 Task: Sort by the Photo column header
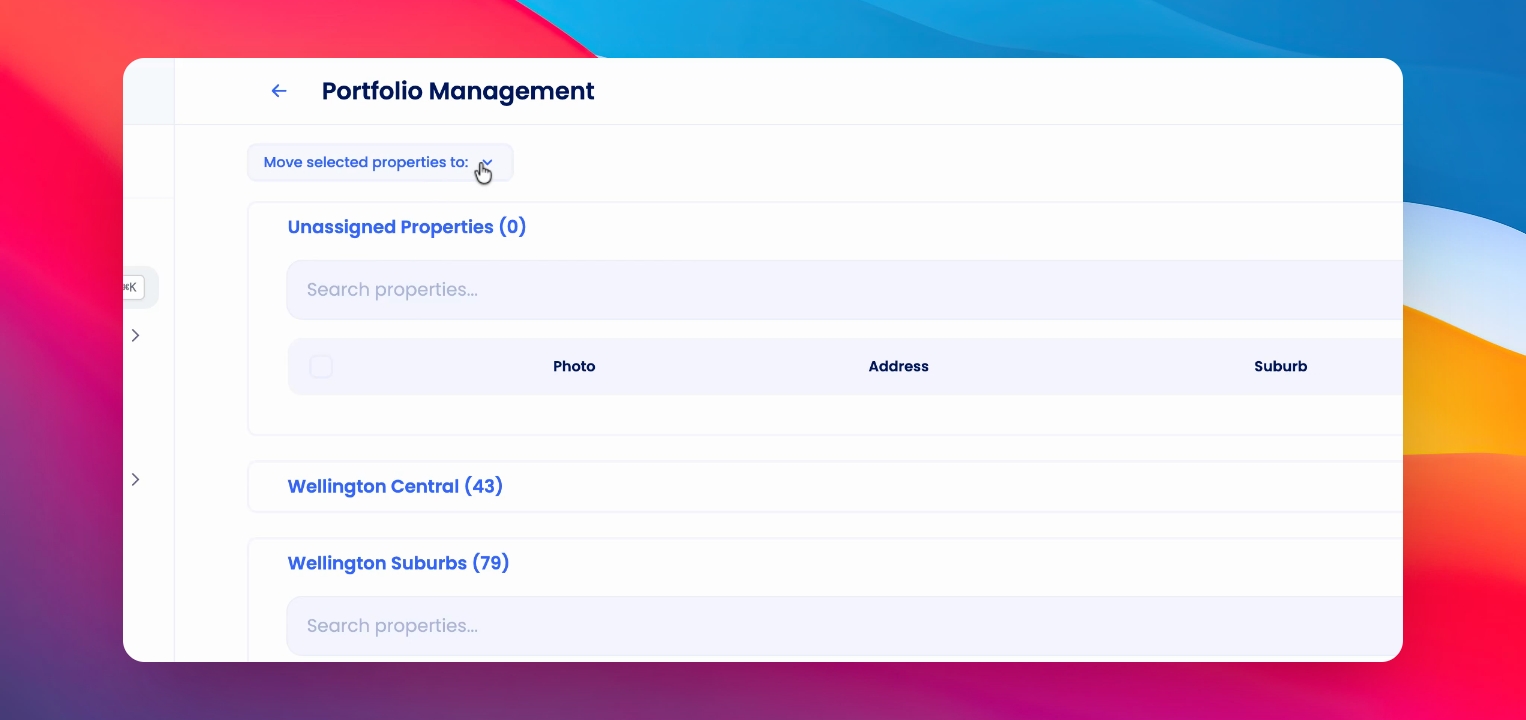pos(574,366)
